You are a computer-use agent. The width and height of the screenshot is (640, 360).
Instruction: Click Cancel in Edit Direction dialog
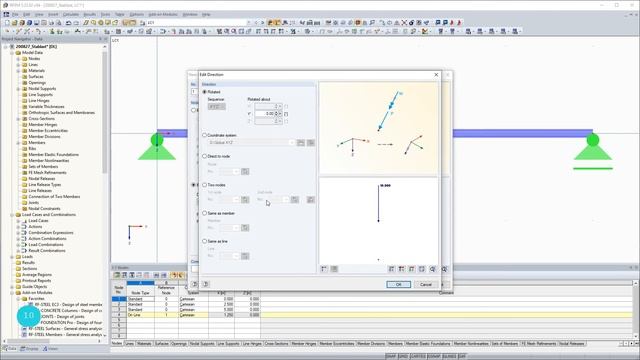(x=426, y=284)
